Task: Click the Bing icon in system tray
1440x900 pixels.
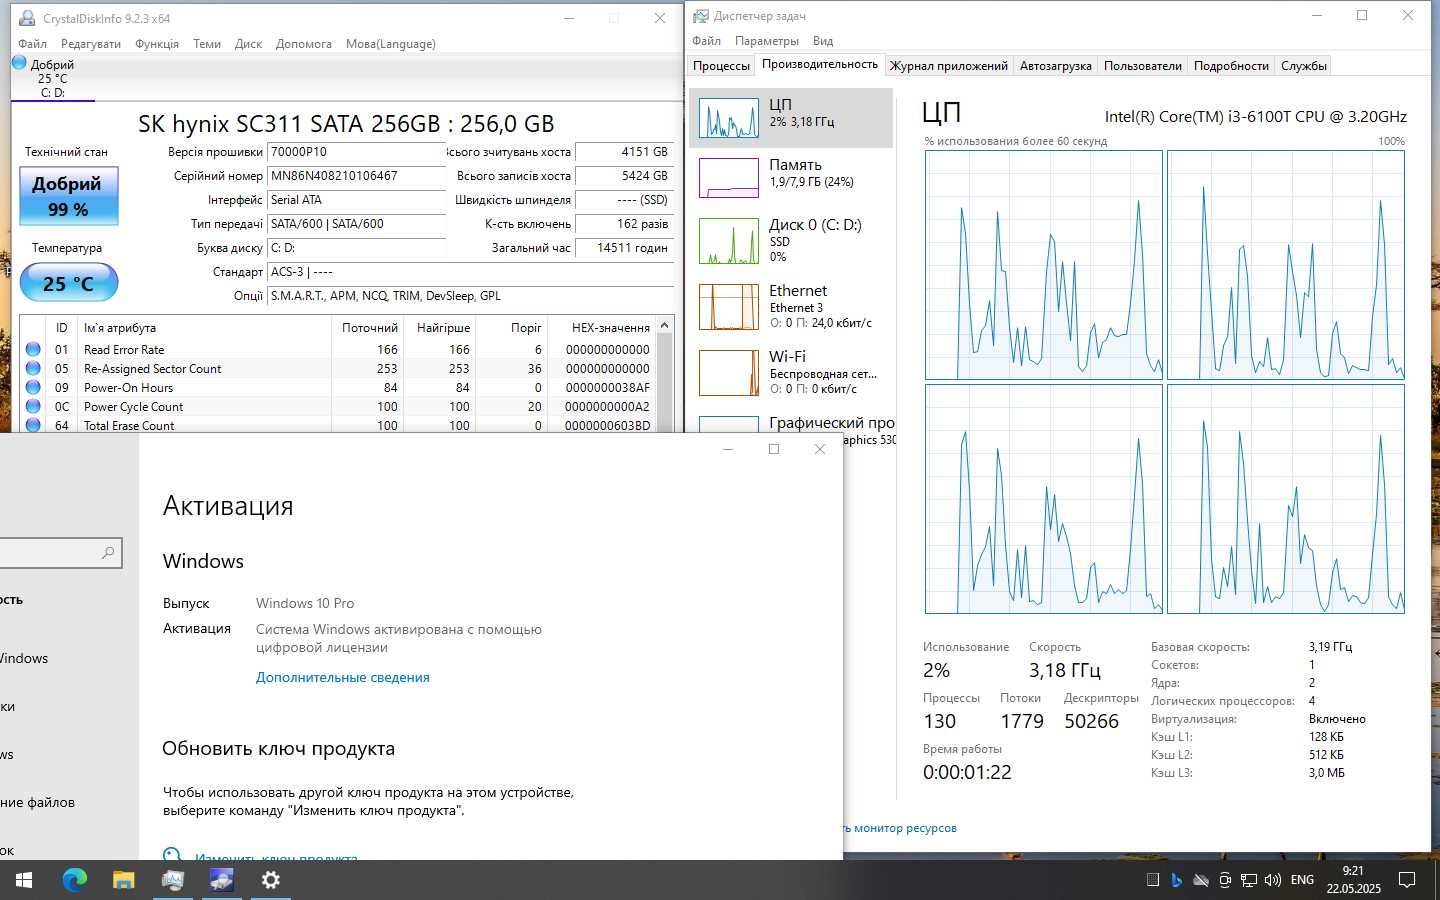Action: click(x=1177, y=880)
